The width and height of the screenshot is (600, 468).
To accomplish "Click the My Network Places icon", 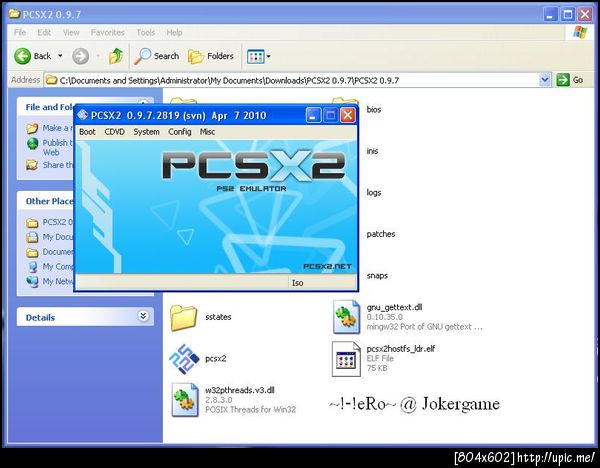I will (33, 281).
